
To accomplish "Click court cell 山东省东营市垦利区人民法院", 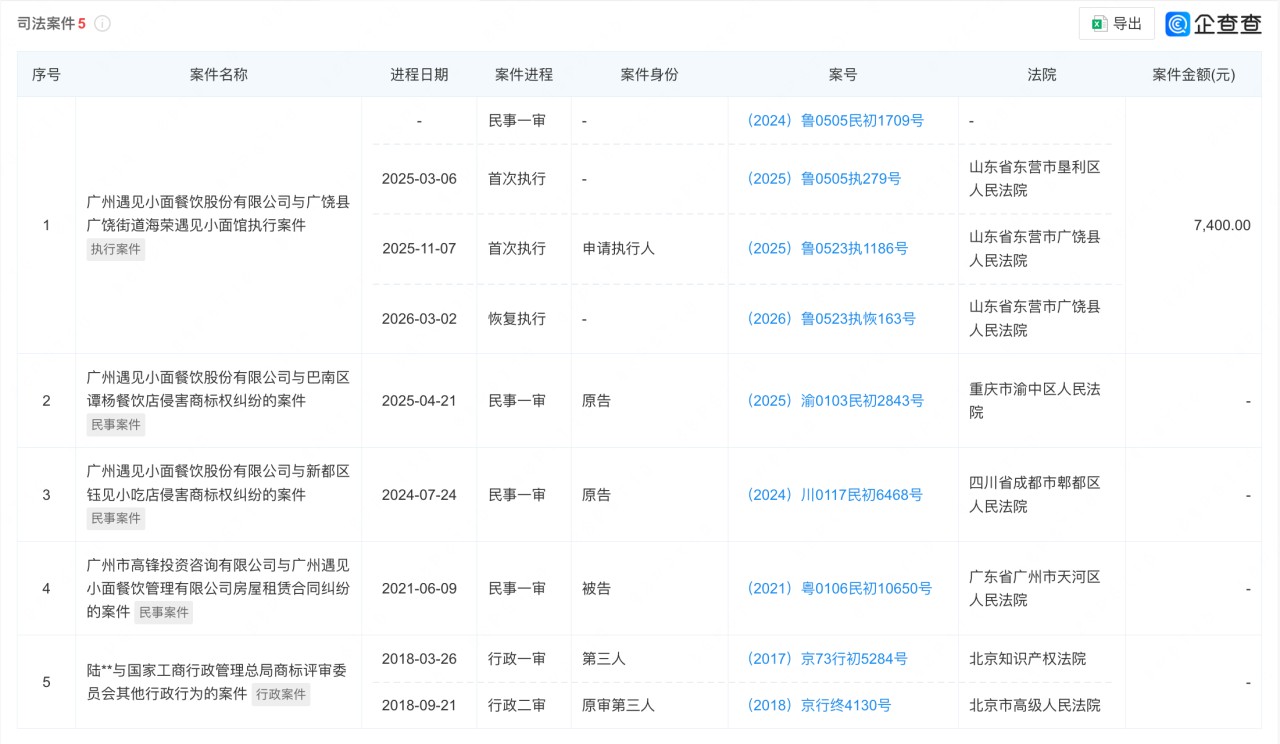I will coord(1035,178).
